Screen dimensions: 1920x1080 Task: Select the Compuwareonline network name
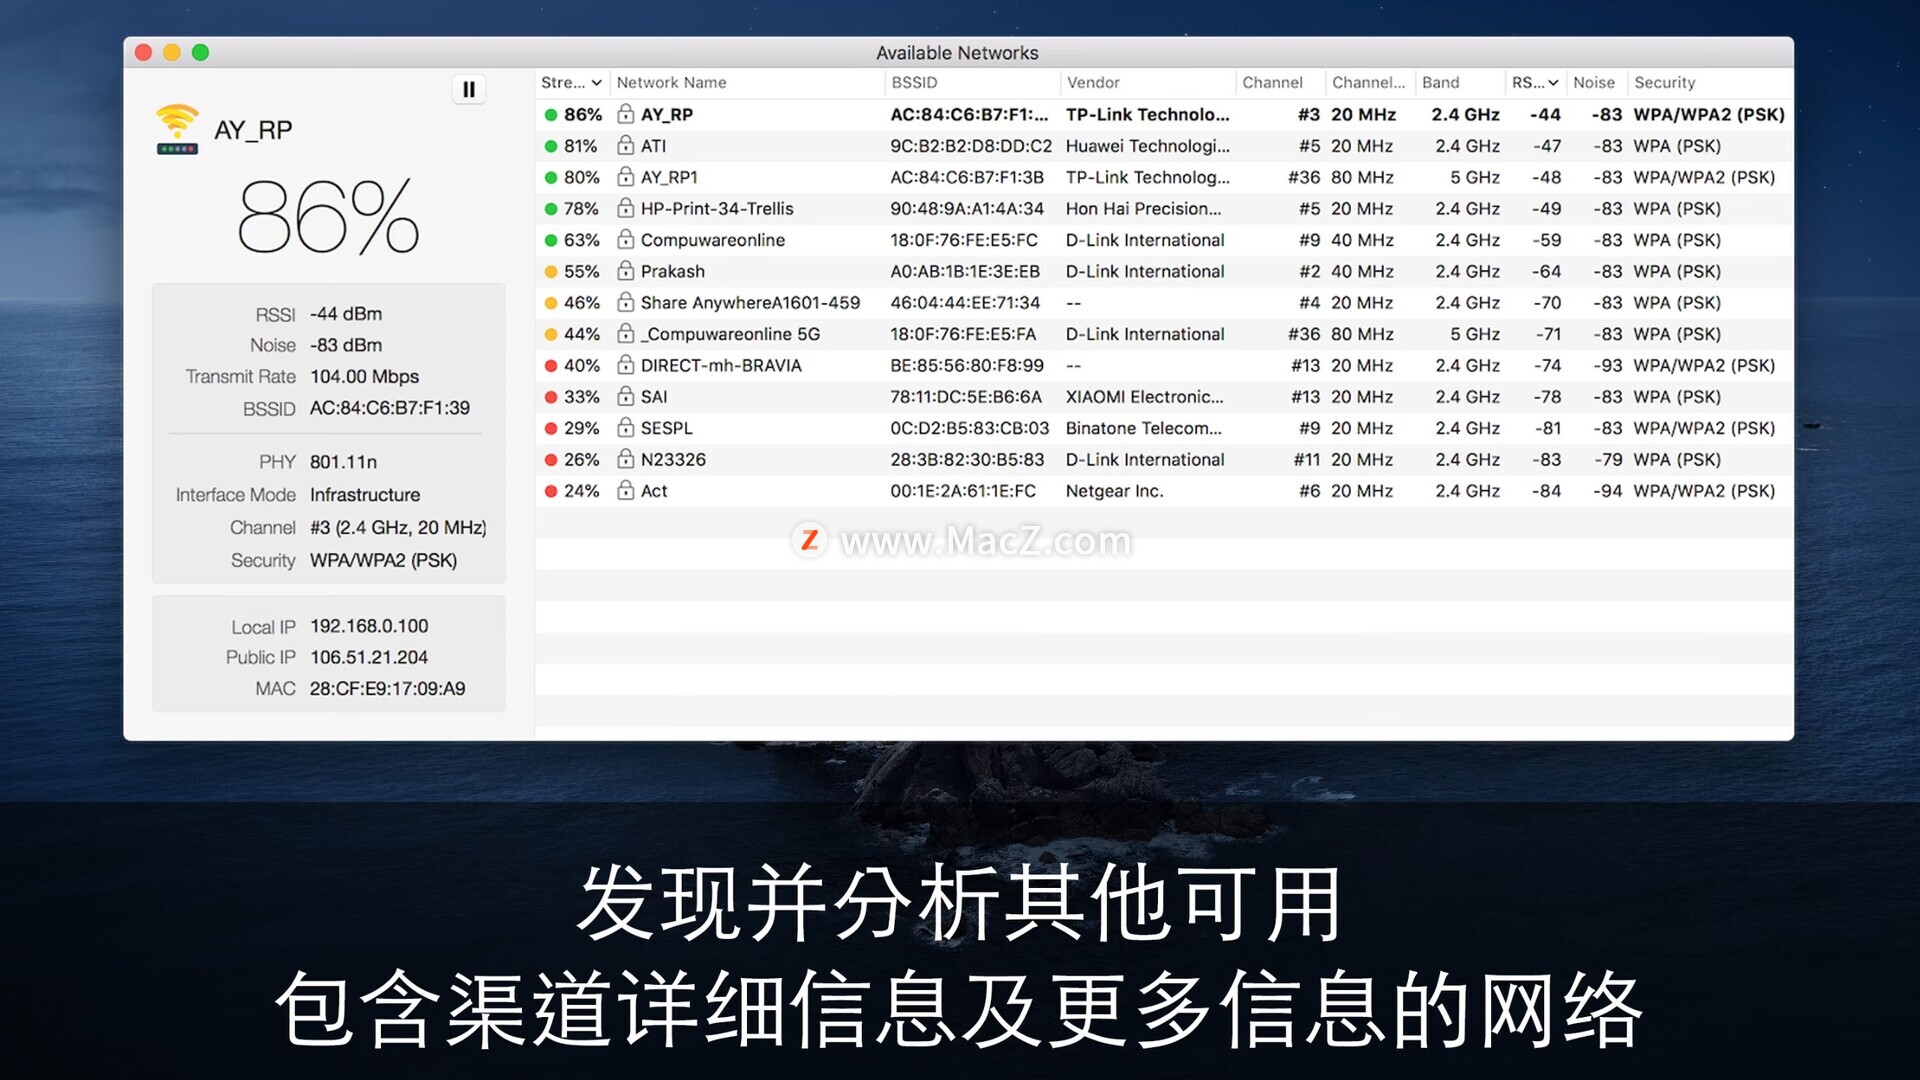click(713, 240)
